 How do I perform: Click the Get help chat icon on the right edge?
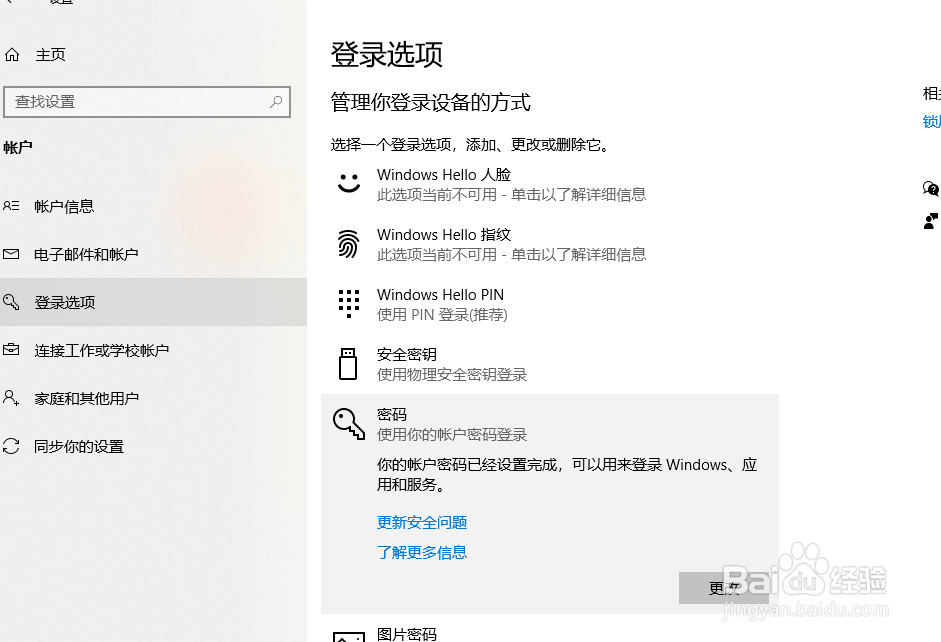pos(931,188)
